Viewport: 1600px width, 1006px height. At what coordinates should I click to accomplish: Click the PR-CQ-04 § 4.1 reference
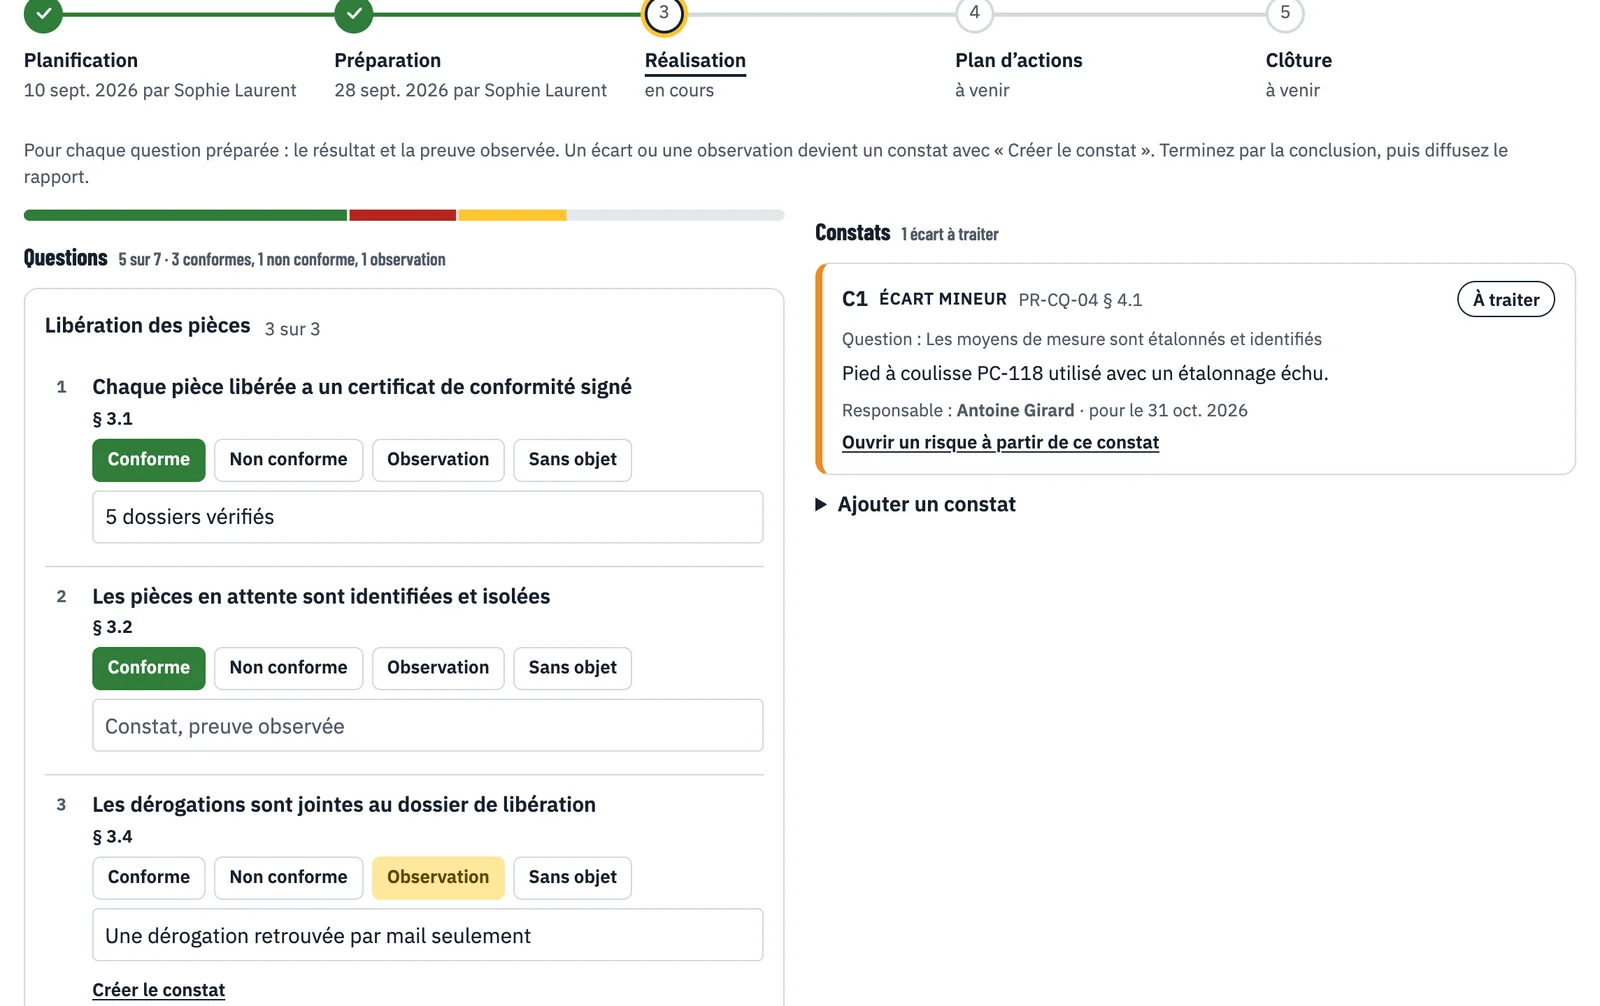(x=1080, y=300)
